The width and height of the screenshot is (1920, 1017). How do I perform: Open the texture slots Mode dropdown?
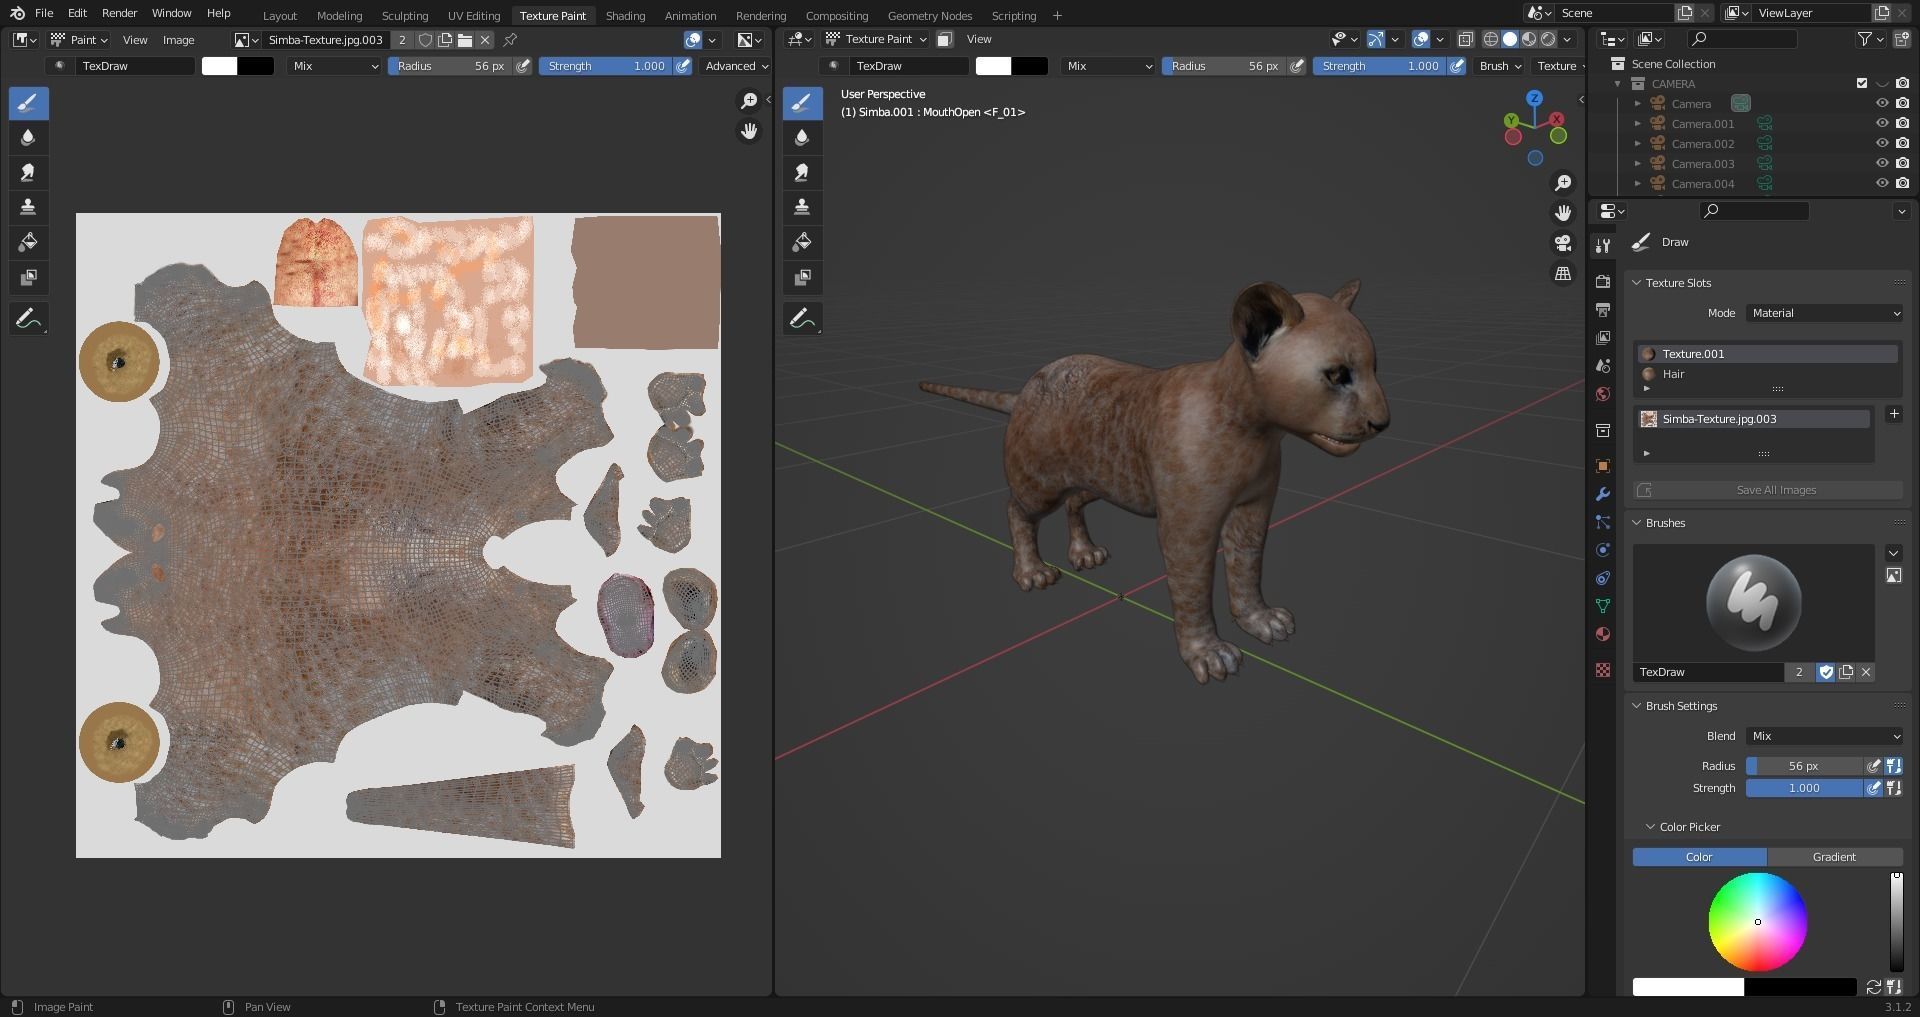click(x=1825, y=313)
